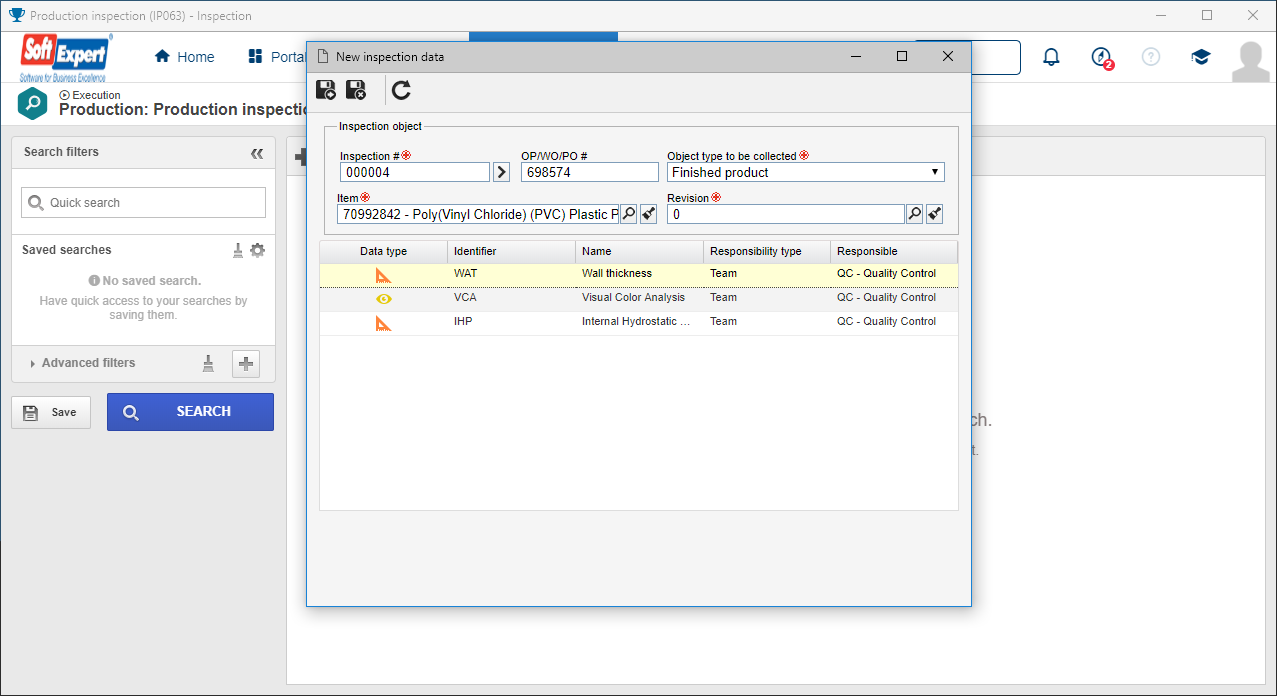The height and width of the screenshot is (696, 1277).
Task: Open Portal menu in top navigation
Action: pyautogui.click(x=277, y=57)
